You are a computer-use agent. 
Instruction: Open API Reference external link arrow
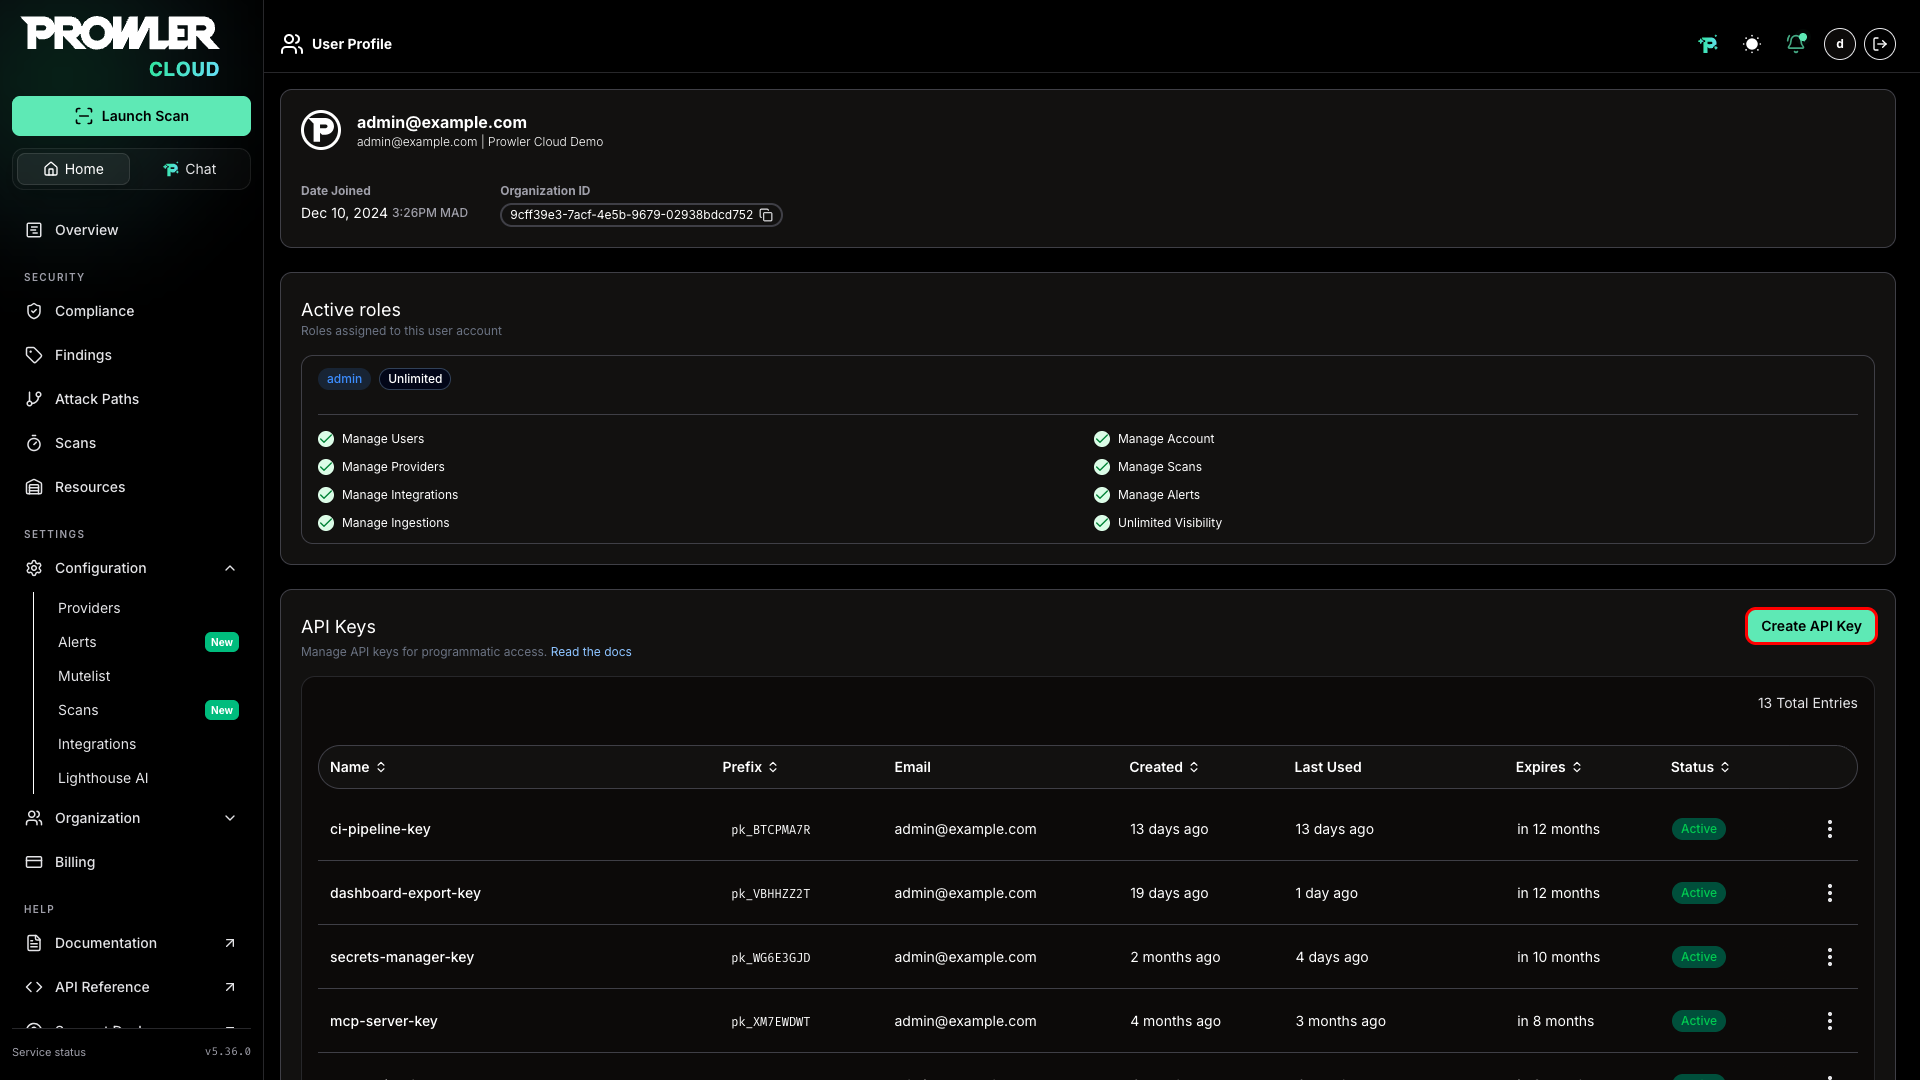pos(230,987)
